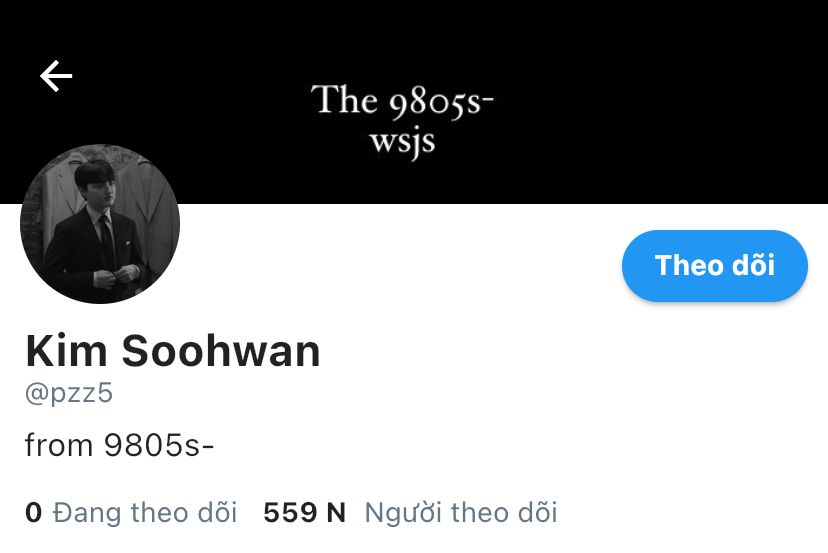Open the Người theo dõi followers list
Image resolution: width=828 pixels, height=553 pixels.
coord(410,512)
